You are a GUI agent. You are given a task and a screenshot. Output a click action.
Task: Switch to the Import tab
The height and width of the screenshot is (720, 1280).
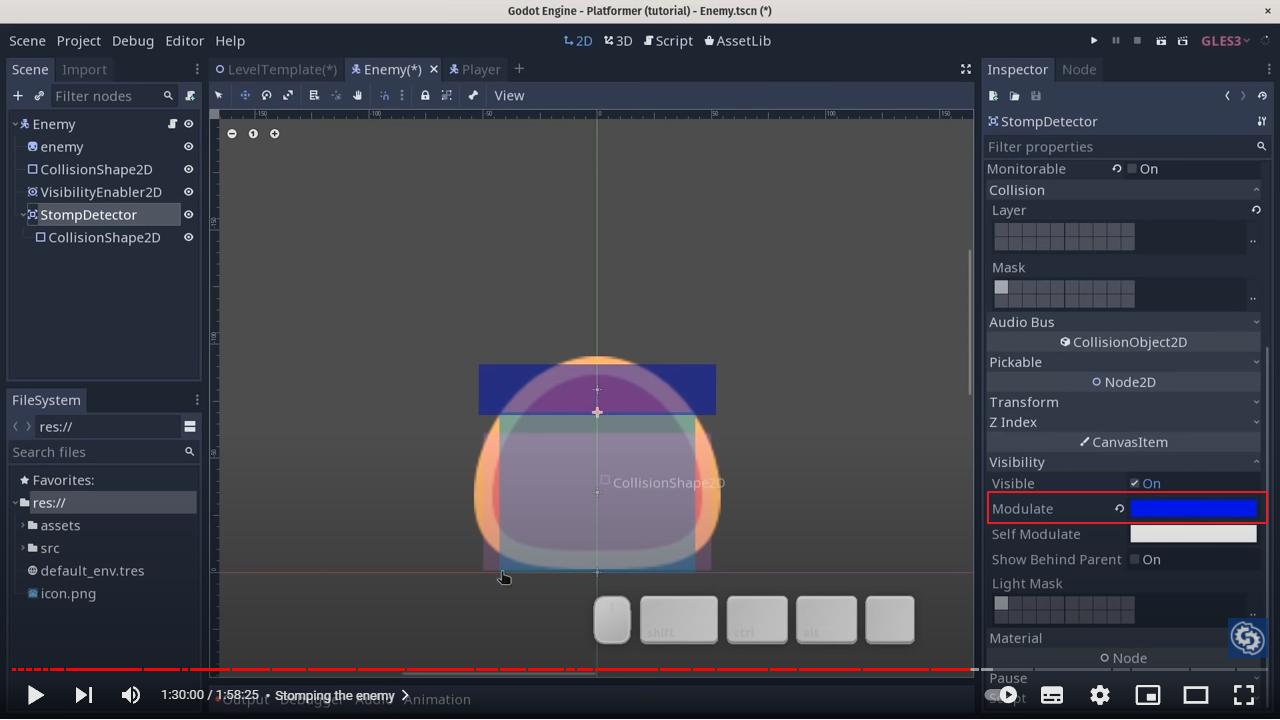tap(84, 69)
